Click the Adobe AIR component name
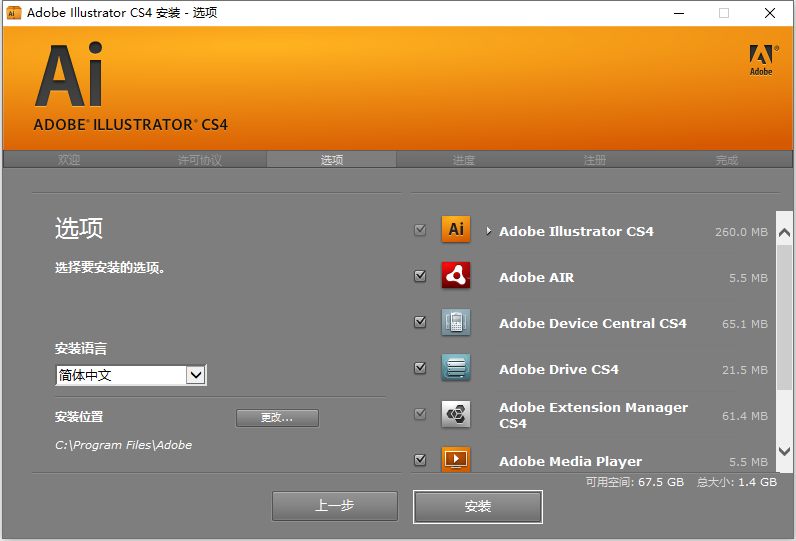 pos(537,278)
